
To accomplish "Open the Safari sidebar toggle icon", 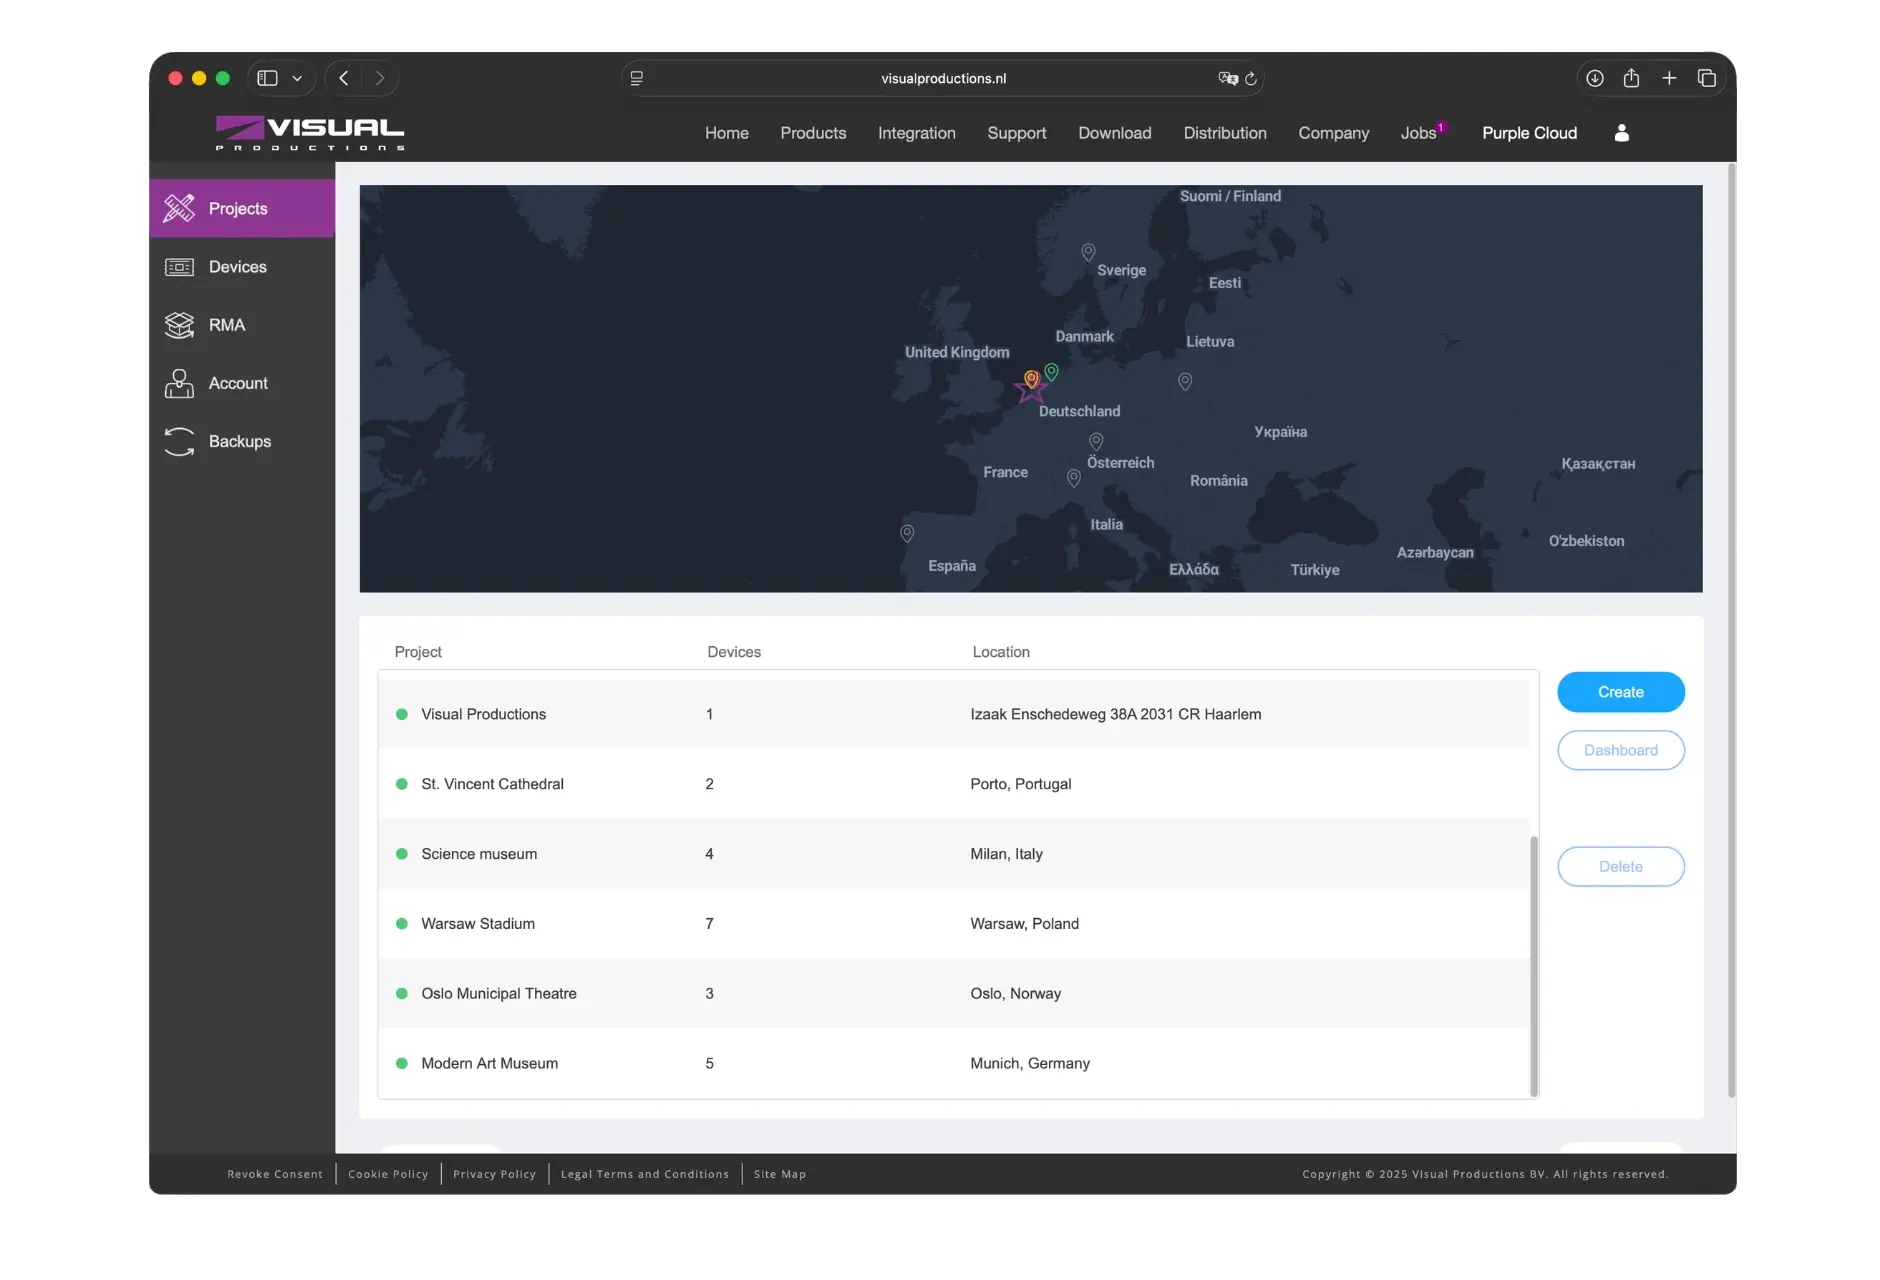I will [x=267, y=78].
